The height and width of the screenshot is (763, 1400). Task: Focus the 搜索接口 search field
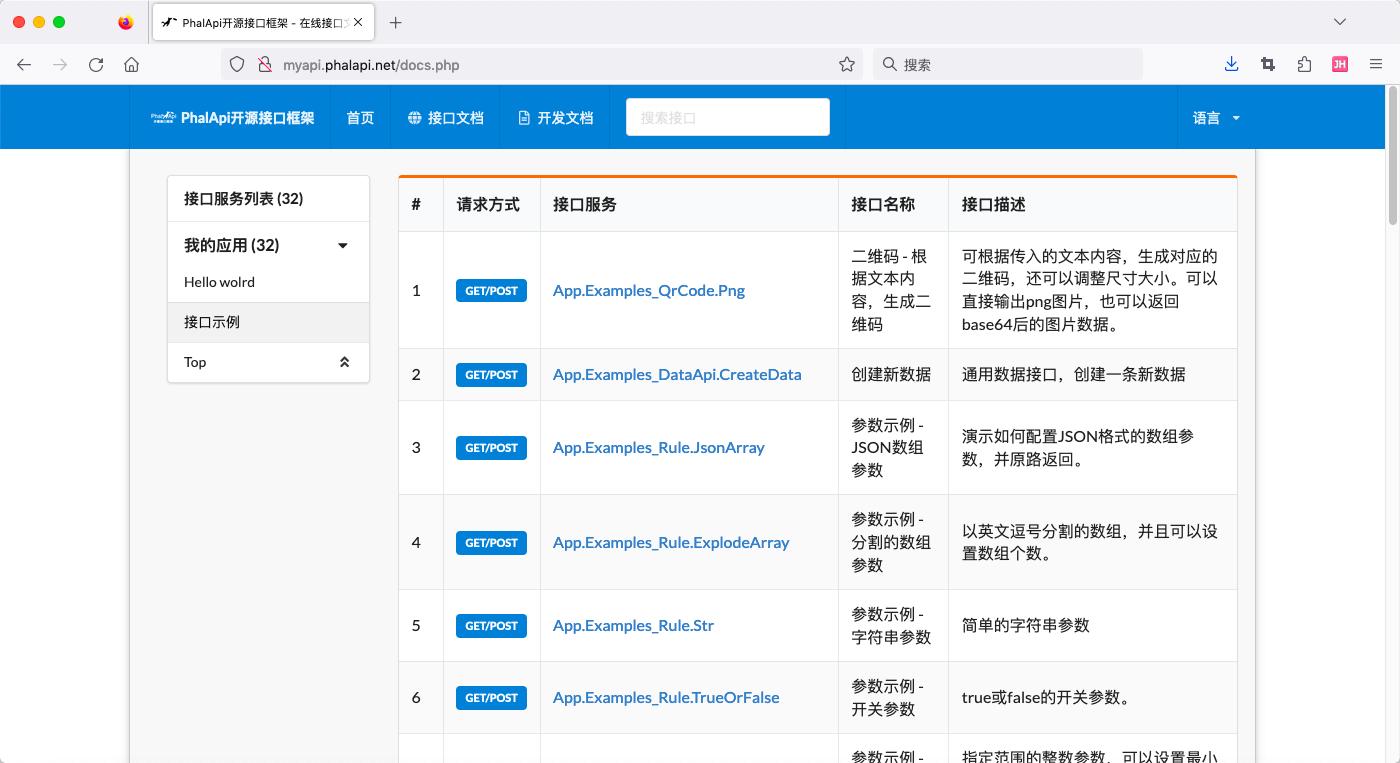coord(728,117)
